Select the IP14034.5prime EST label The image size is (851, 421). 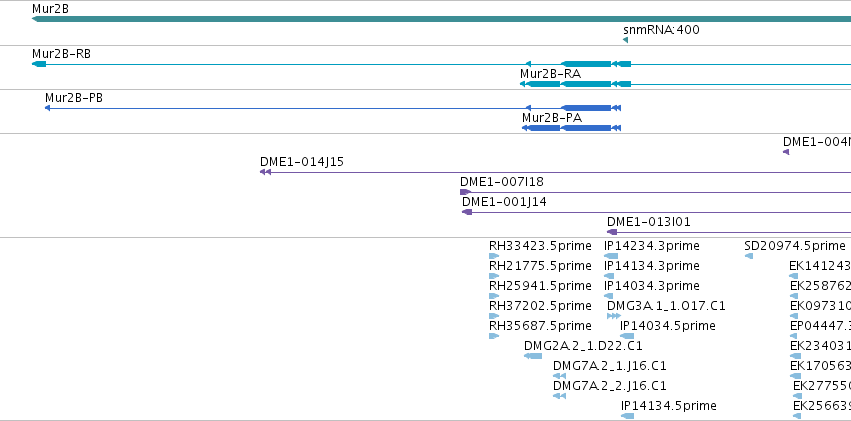pos(668,326)
